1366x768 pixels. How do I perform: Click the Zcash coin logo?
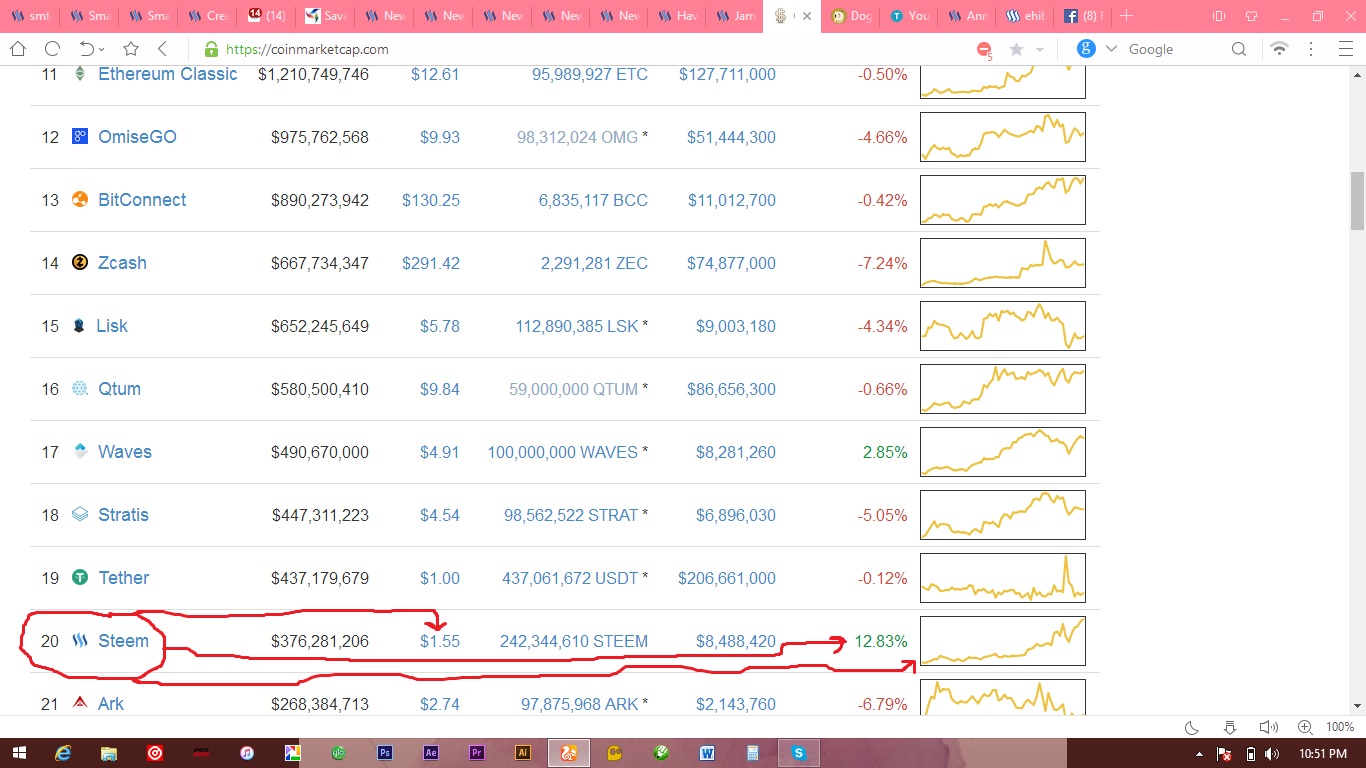click(80, 263)
